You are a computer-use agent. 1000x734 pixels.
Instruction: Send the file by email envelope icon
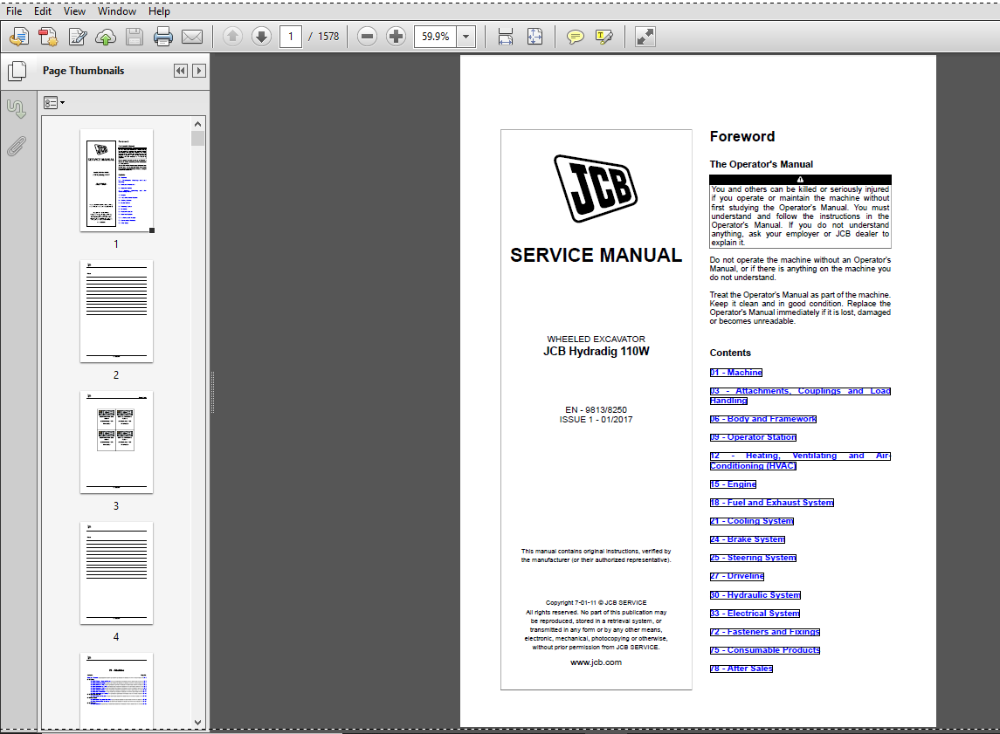coord(192,37)
